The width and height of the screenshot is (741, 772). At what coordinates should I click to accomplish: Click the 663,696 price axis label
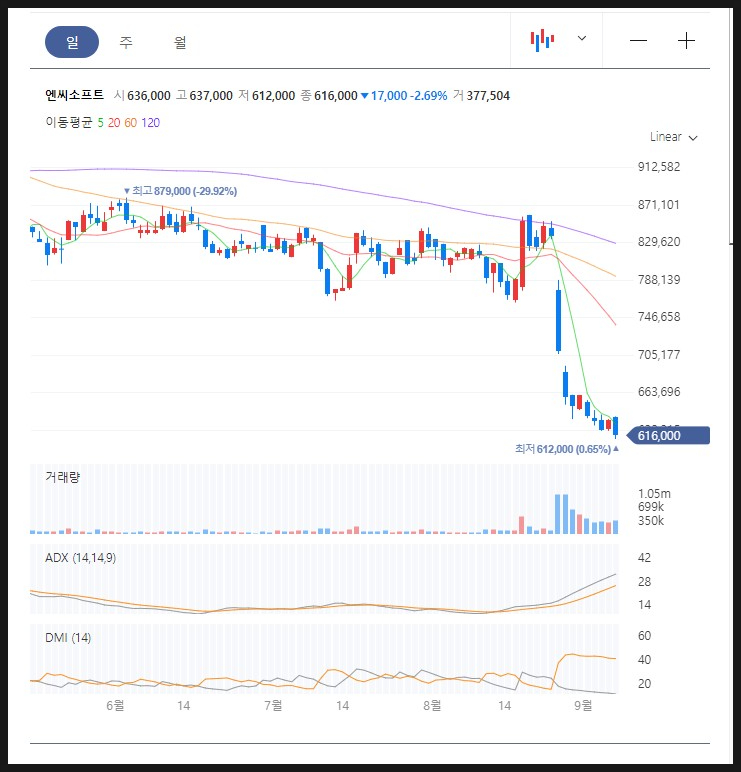pos(659,392)
